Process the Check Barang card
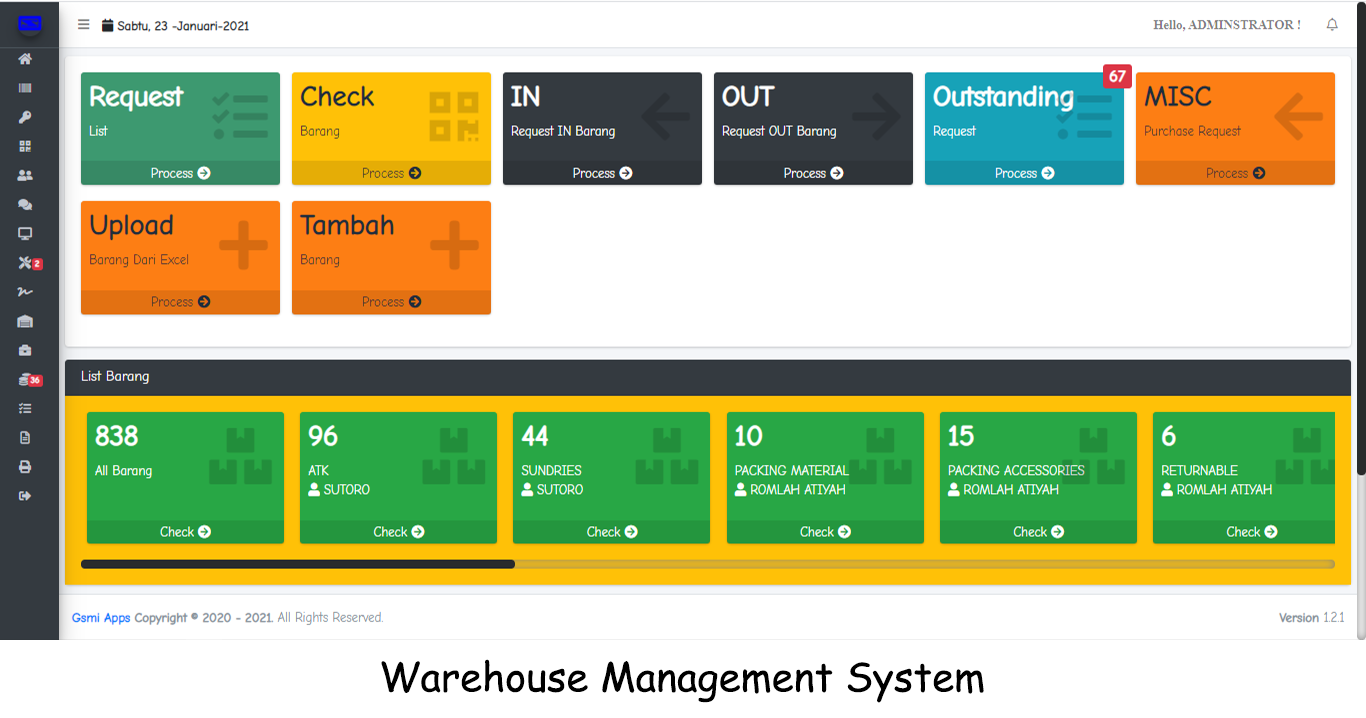 click(x=391, y=173)
